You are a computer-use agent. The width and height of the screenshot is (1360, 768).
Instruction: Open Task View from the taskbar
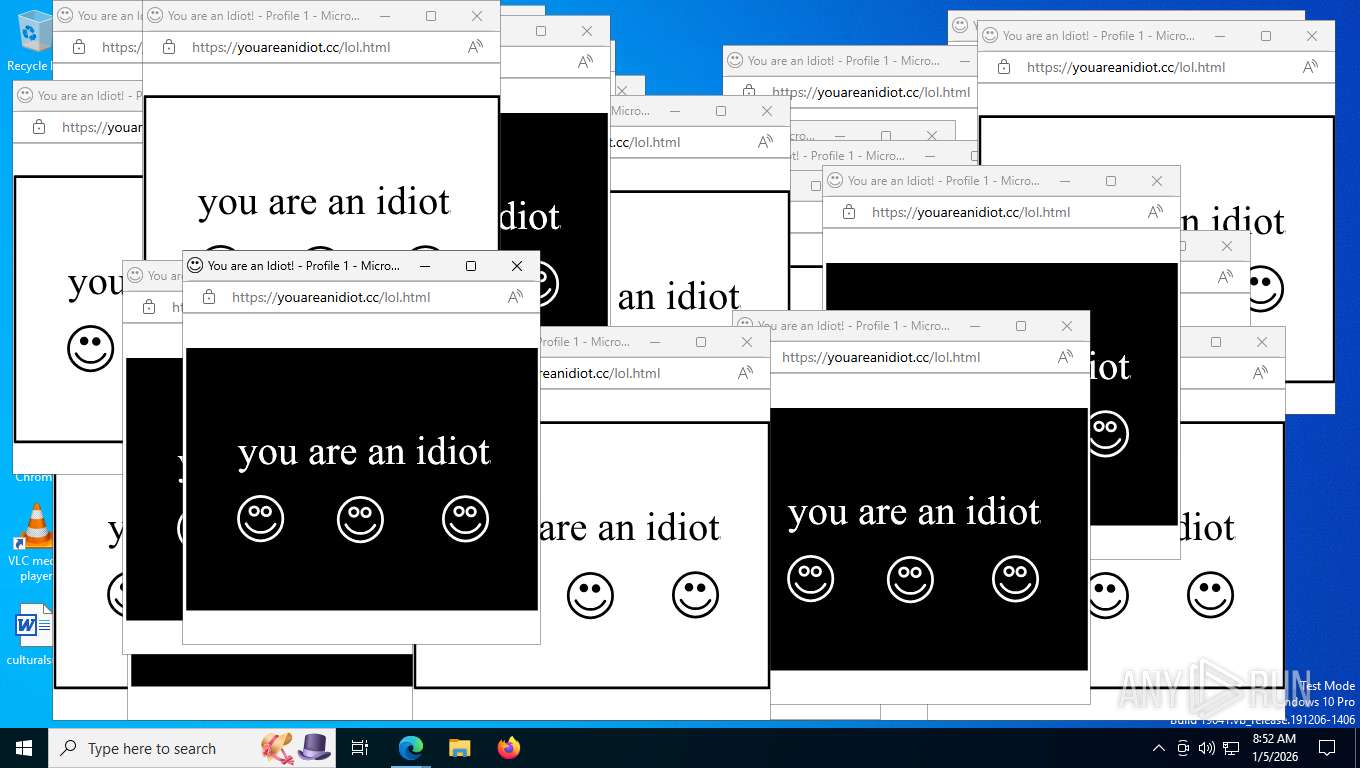(x=360, y=748)
